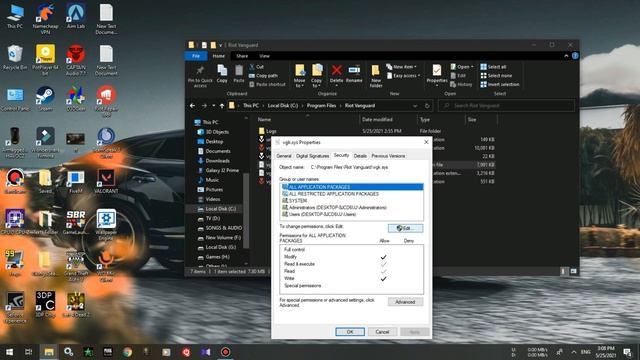
Task: Open the Explorer Help question-mark icon
Action: (x=575, y=56)
